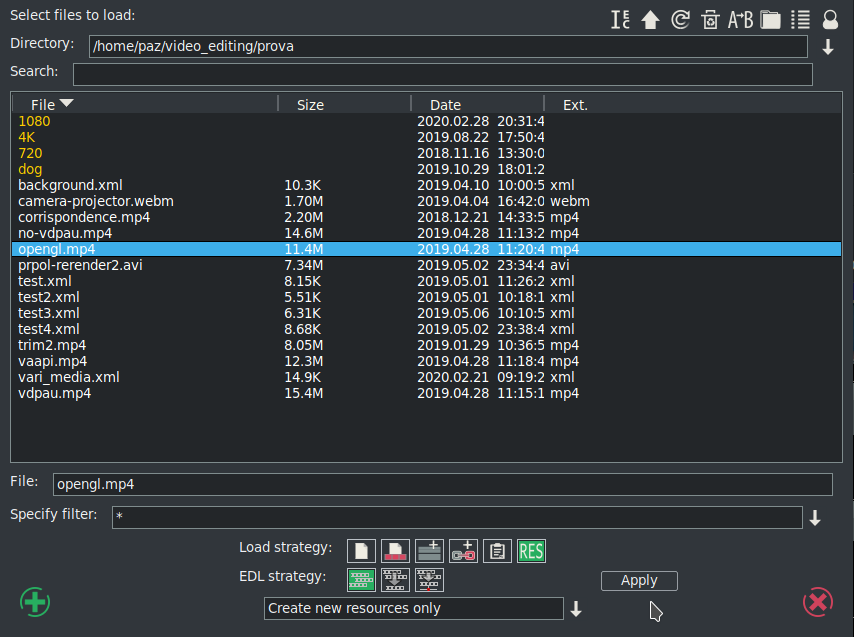The width and height of the screenshot is (854, 637).
Task: Sort files by the Date column
Action: (445, 104)
